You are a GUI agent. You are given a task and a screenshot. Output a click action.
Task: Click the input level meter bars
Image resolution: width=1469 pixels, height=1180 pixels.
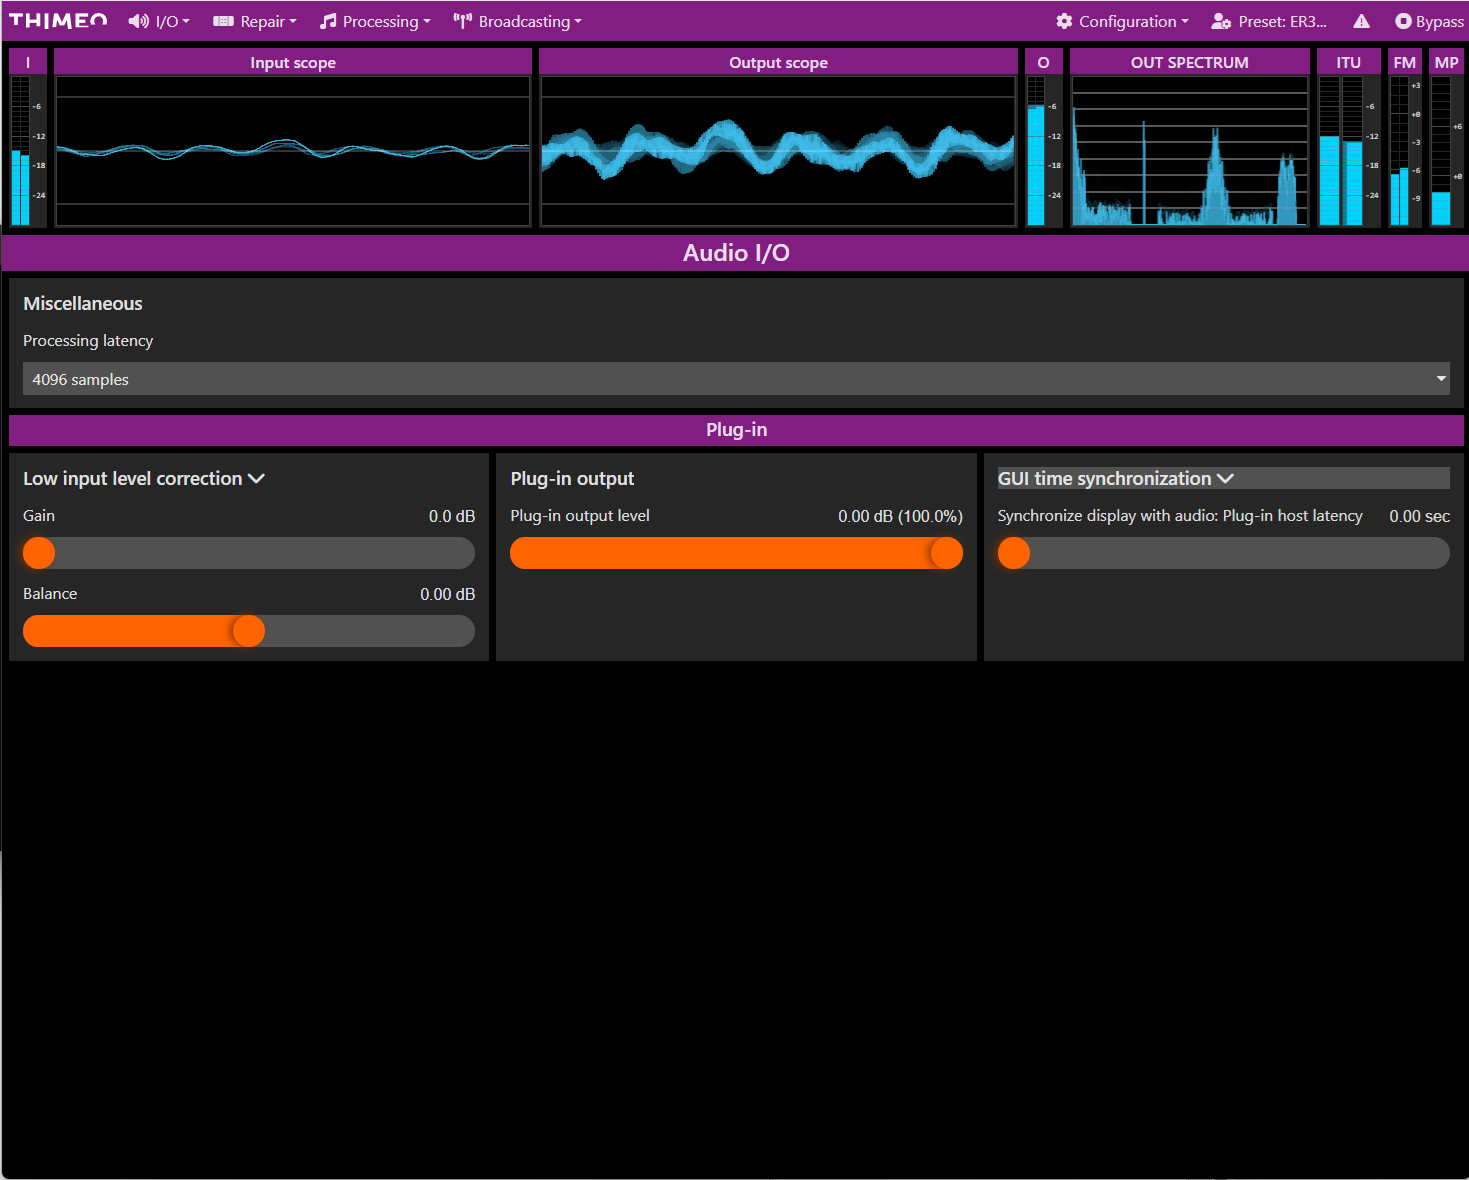pos(20,151)
